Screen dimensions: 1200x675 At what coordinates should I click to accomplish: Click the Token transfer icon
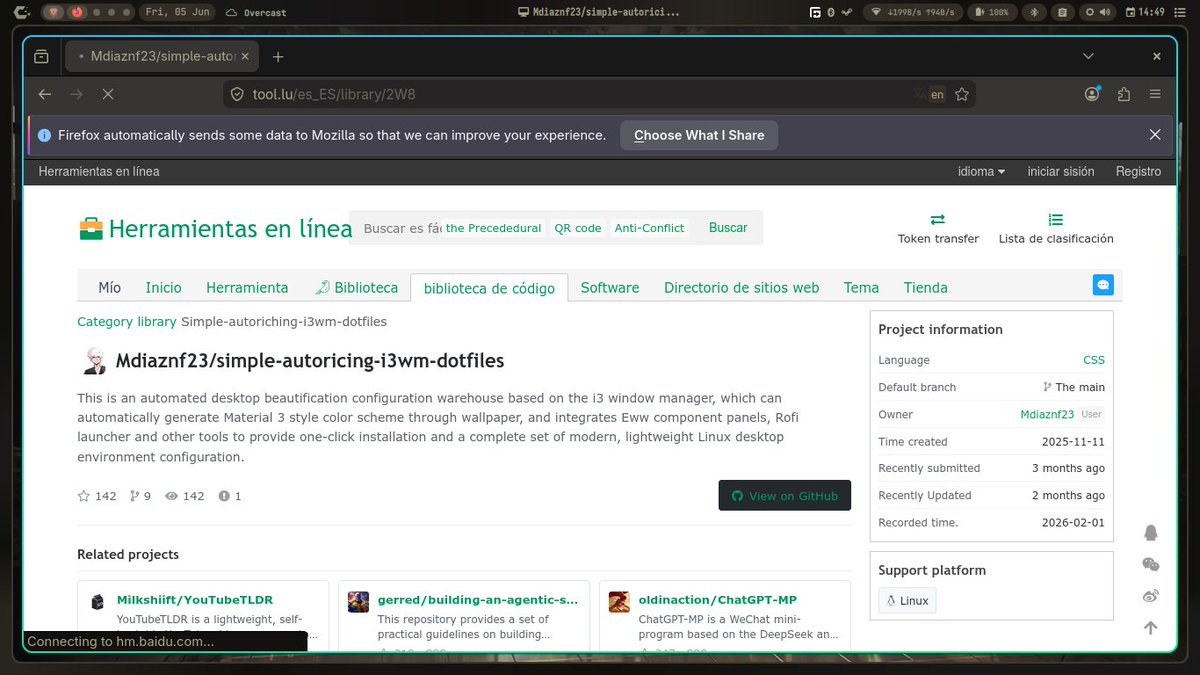point(938,219)
